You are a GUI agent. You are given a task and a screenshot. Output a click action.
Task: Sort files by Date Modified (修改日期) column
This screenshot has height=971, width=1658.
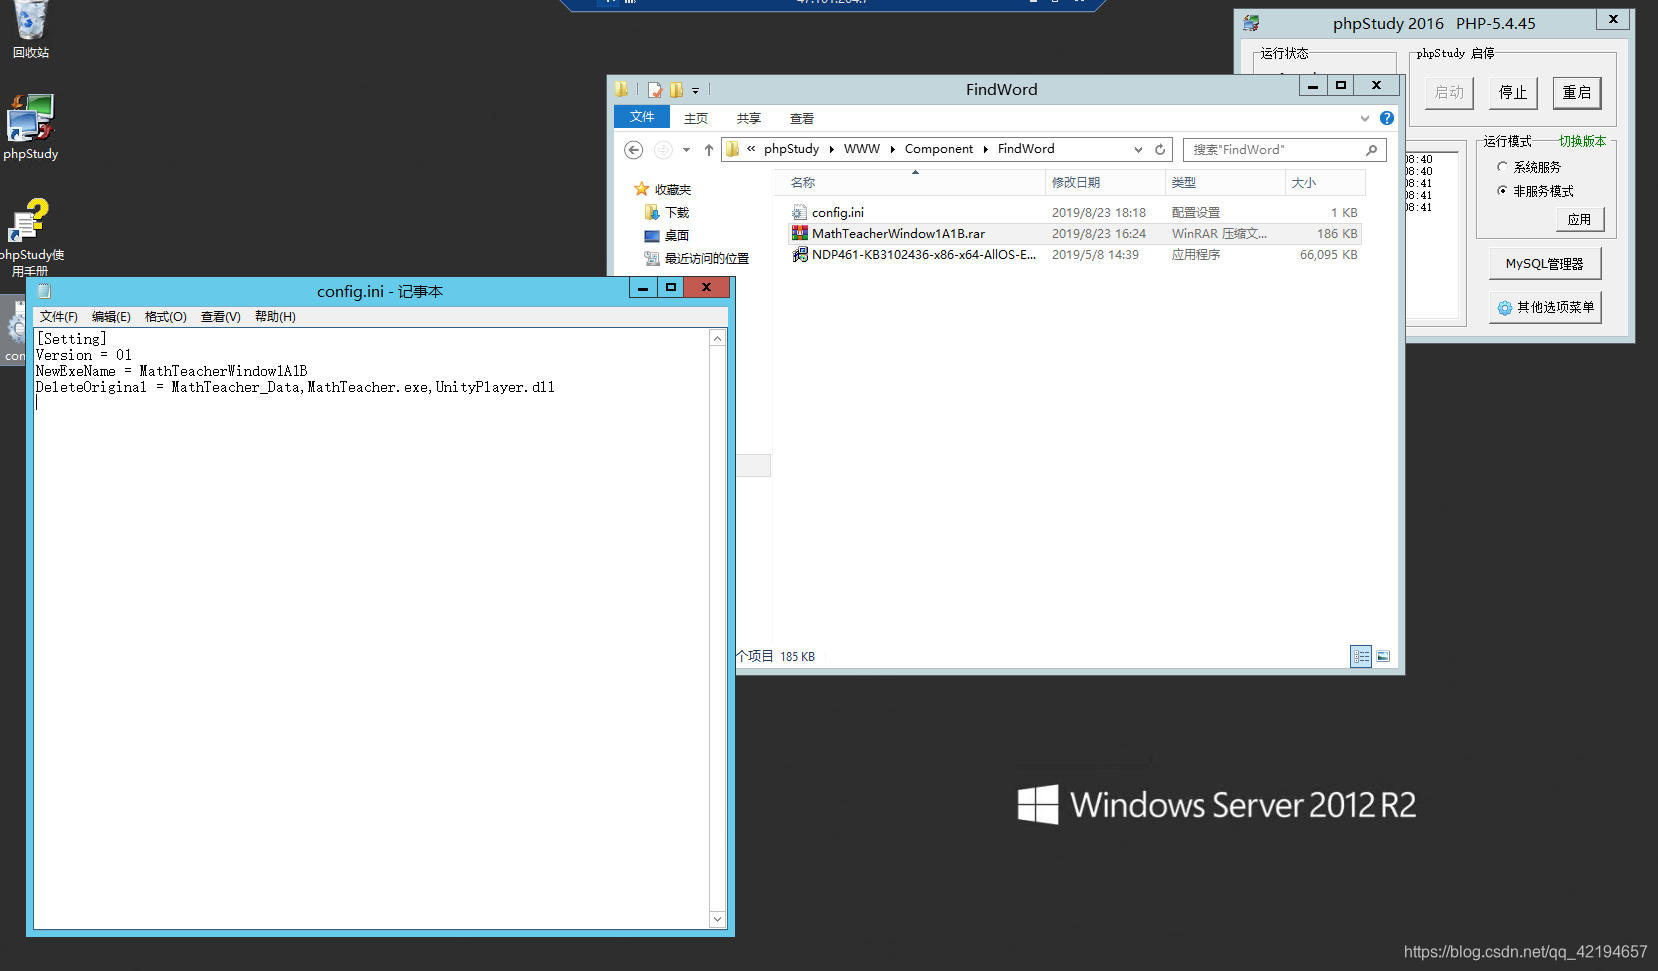[1105, 183]
